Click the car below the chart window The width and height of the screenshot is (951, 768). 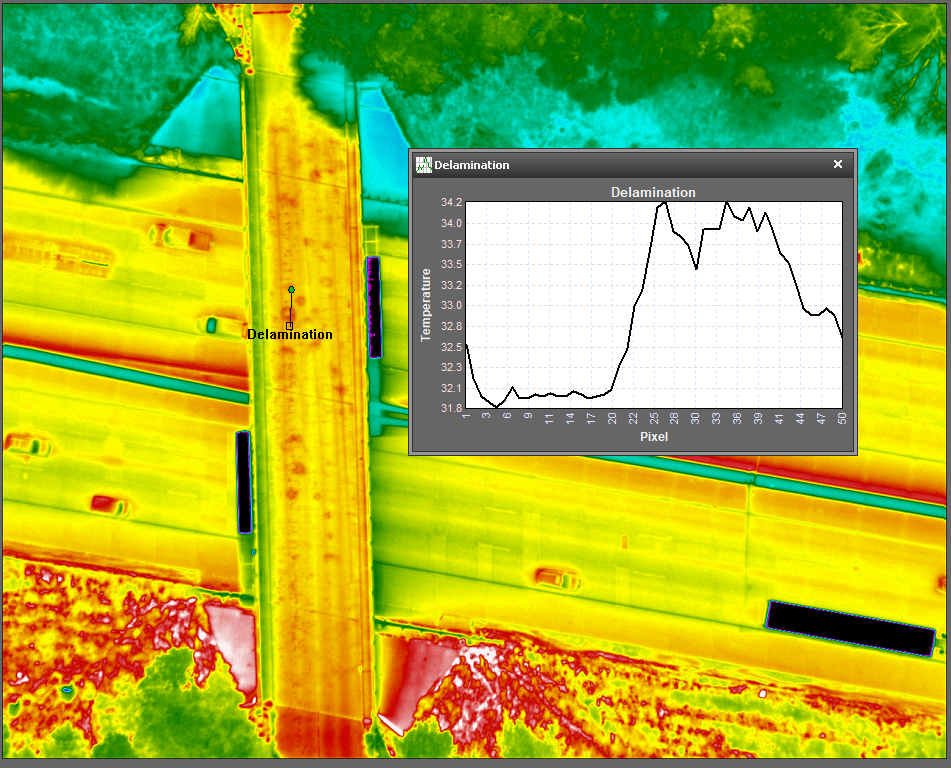[553, 578]
